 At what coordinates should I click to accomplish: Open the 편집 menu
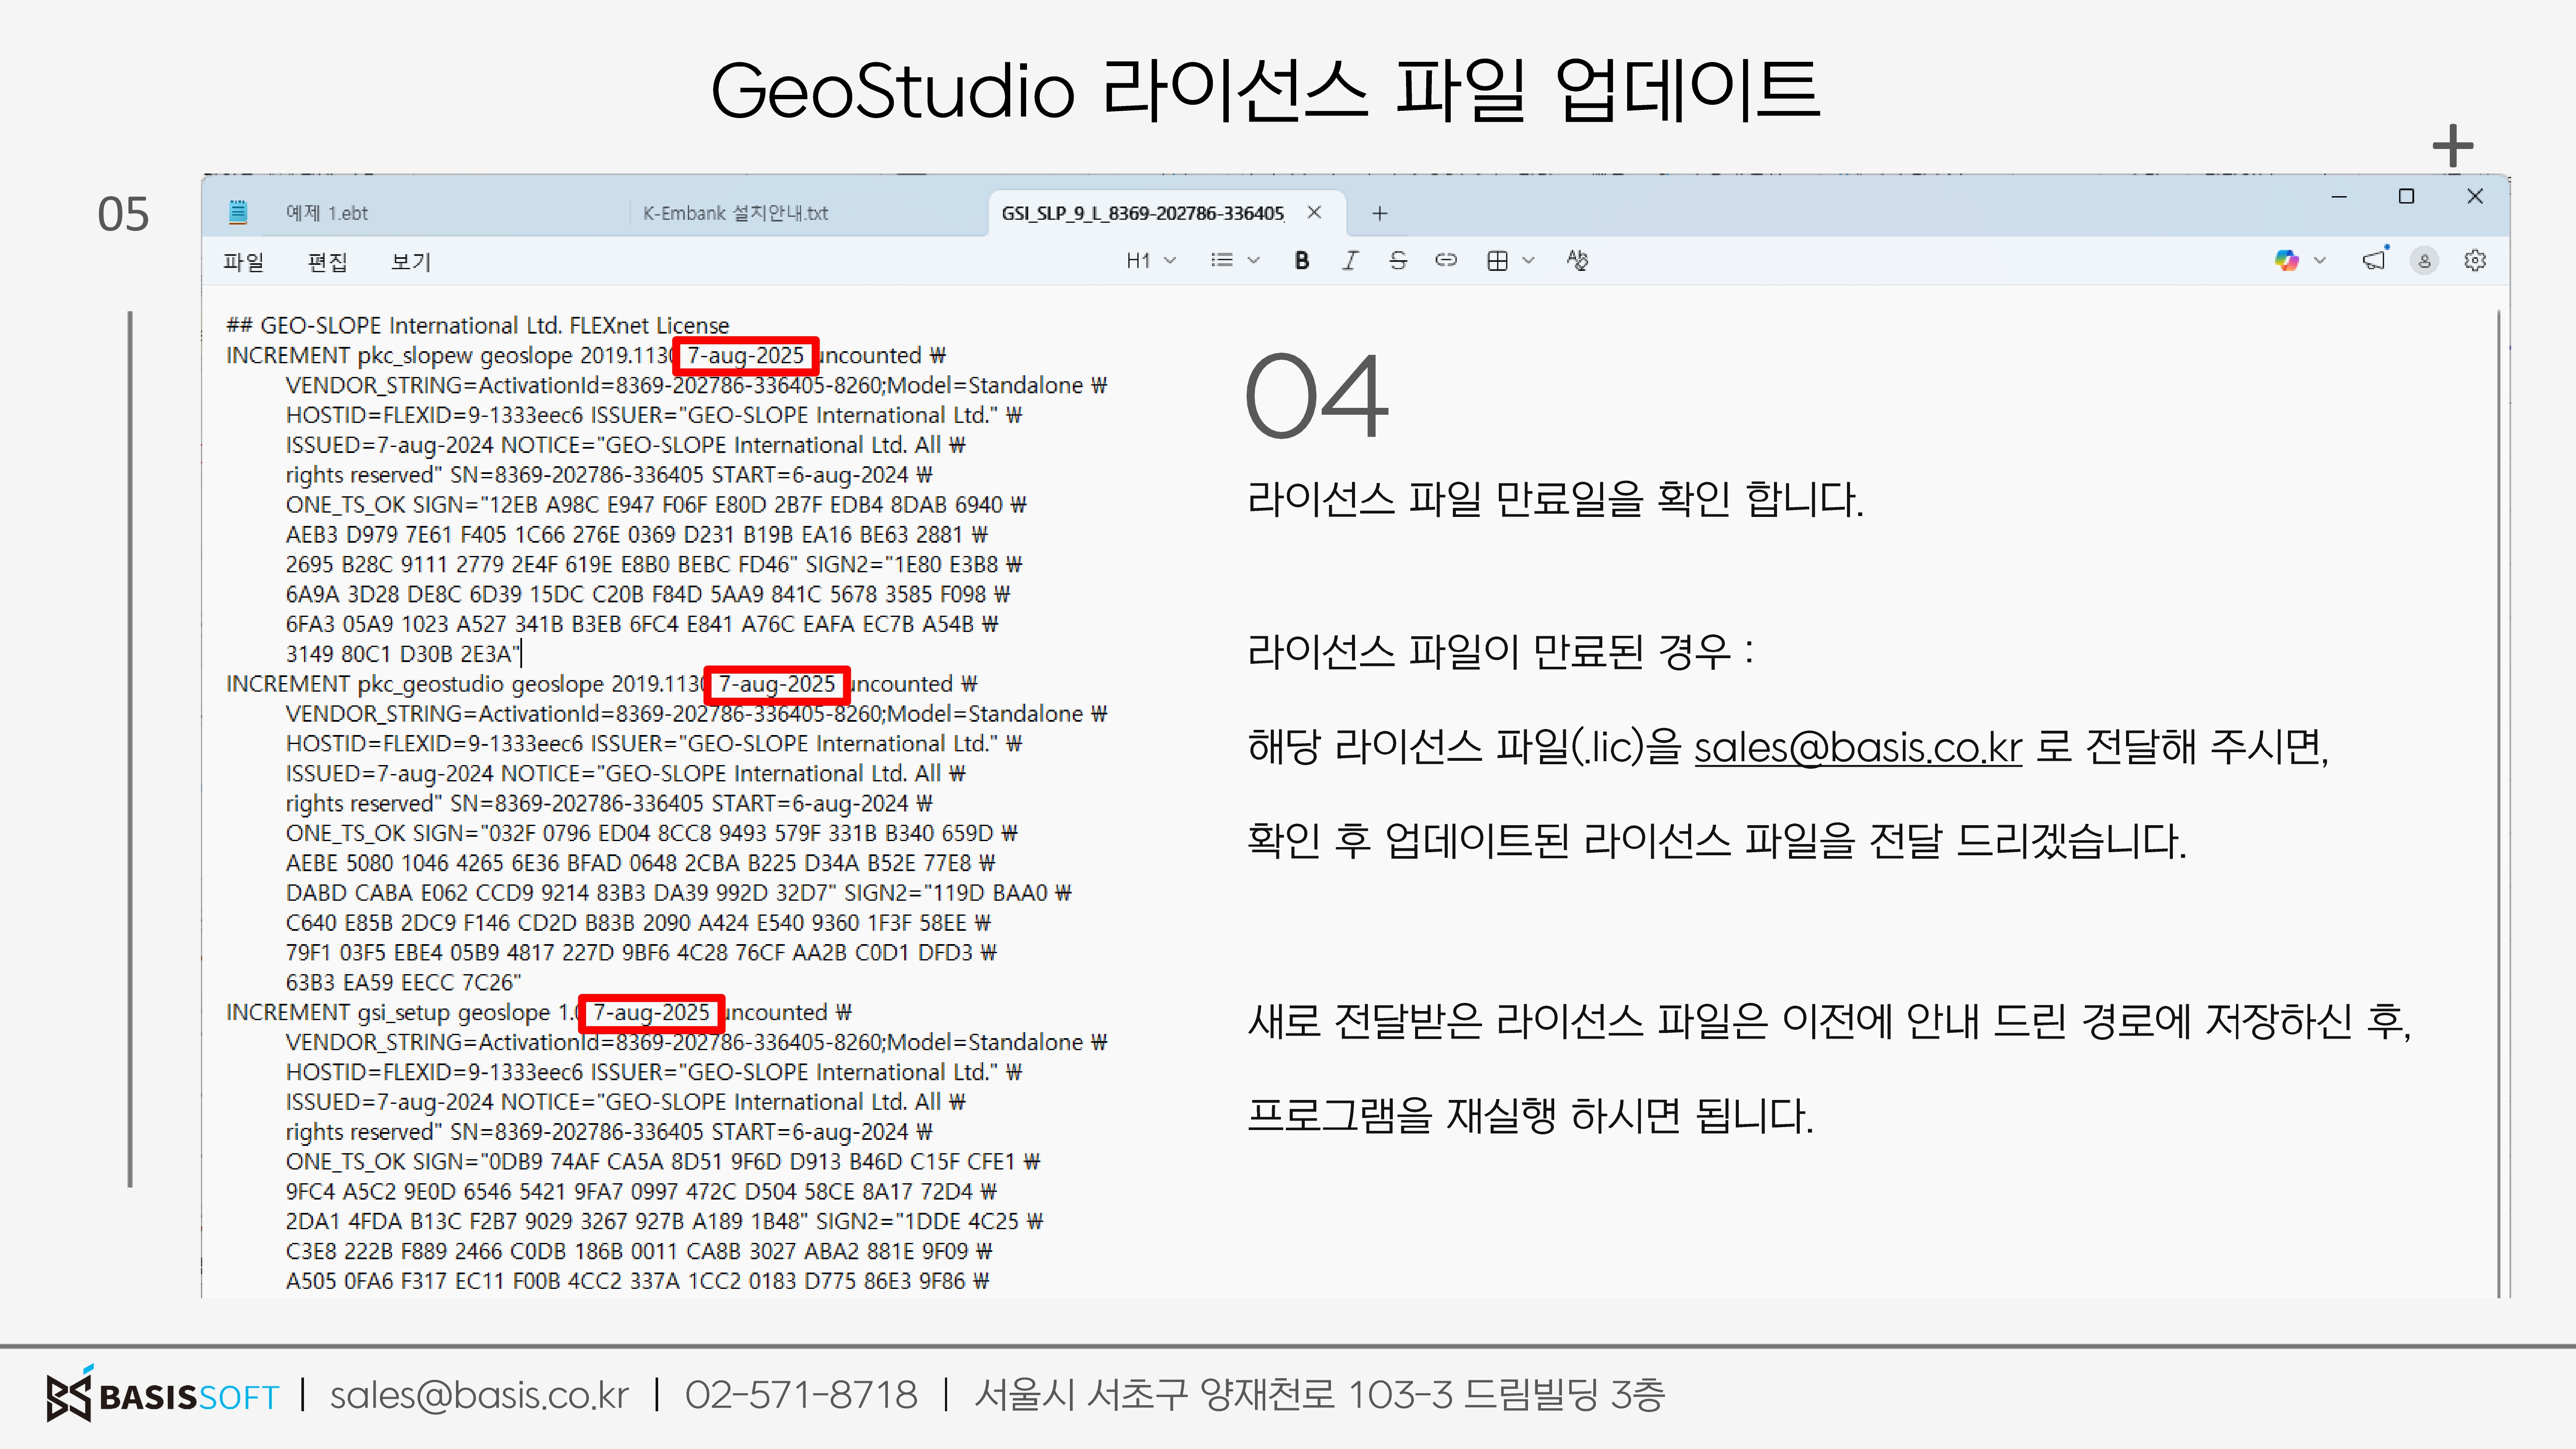[x=327, y=262]
